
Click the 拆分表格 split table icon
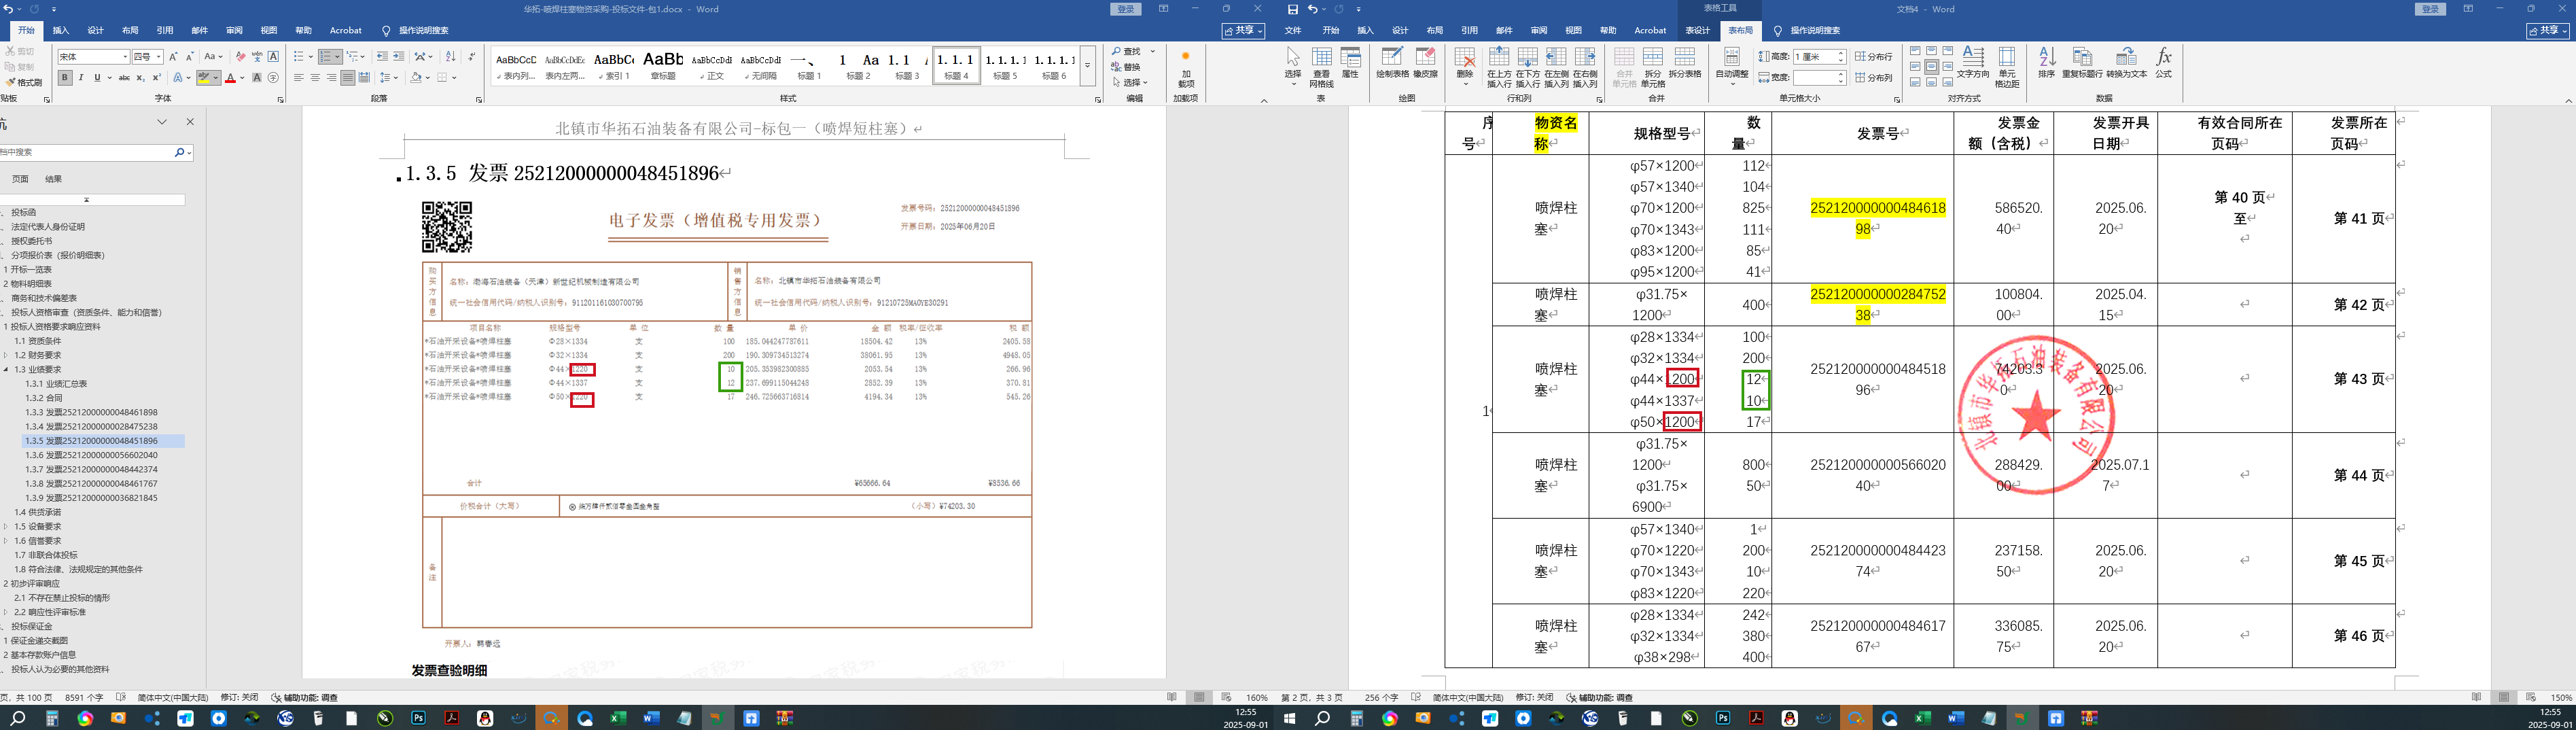click(1685, 63)
